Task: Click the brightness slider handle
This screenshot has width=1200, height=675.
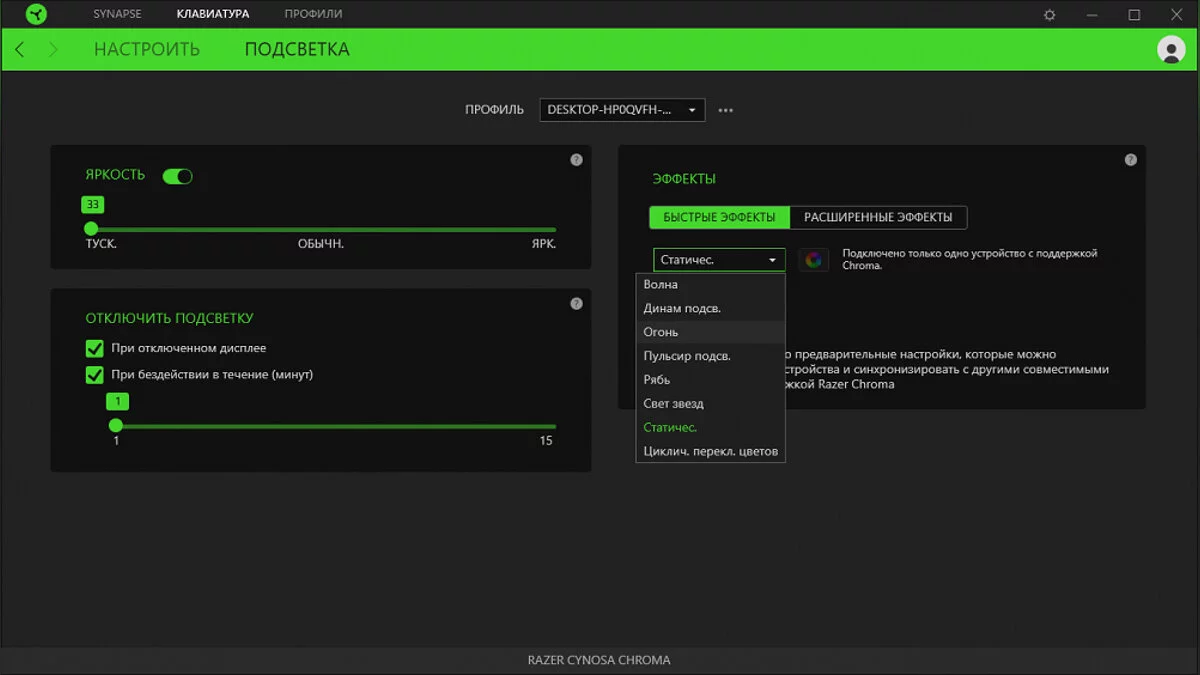Action: [91, 229]
